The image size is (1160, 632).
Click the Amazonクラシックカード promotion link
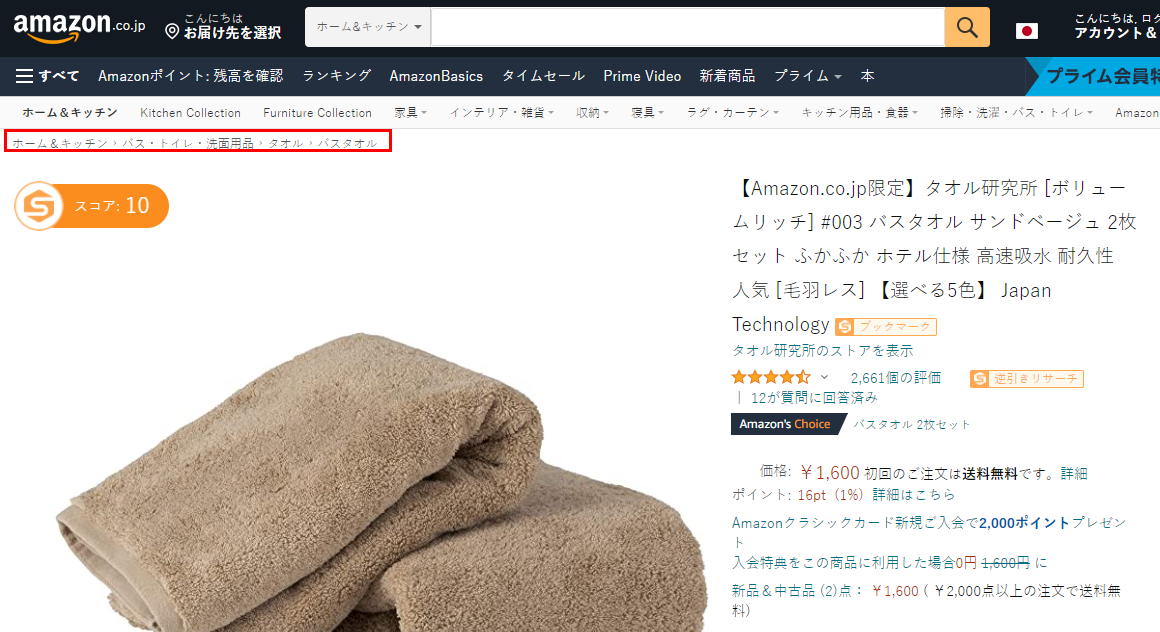point(929,531)
